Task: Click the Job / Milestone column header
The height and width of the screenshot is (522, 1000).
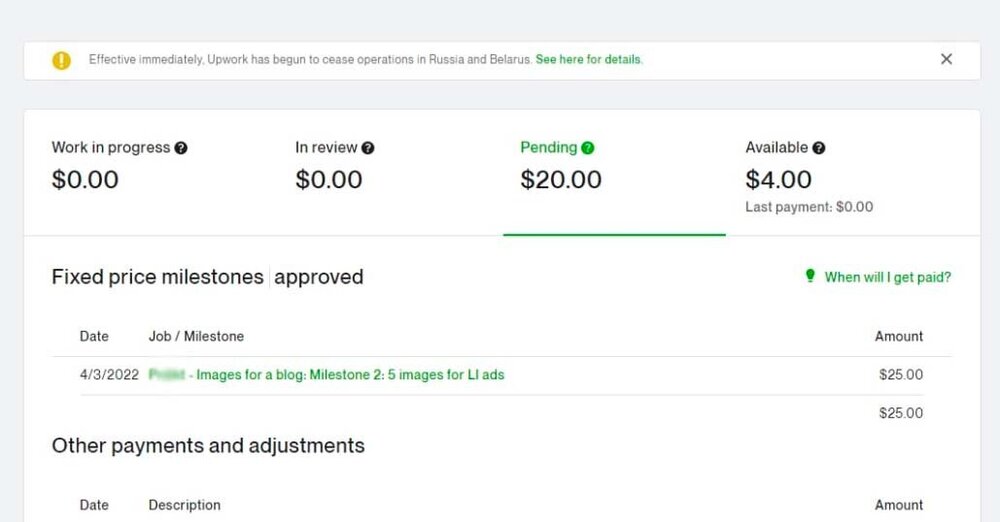Action: pyautogui.click(x=196, y=336)
